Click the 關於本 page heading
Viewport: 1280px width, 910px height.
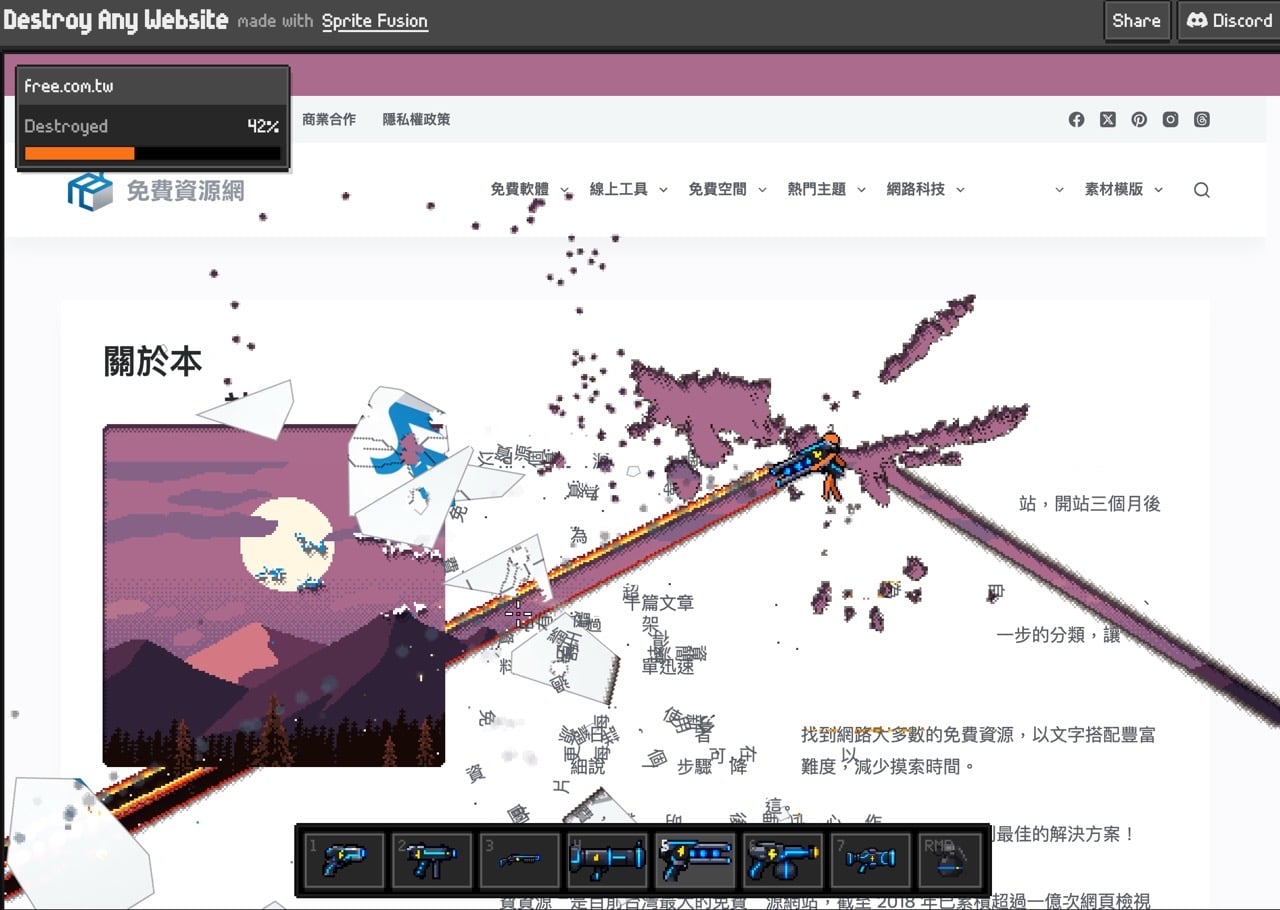click(153, 361)
